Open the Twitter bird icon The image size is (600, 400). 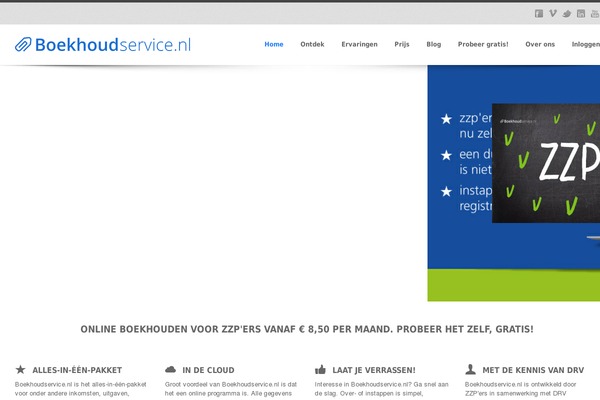coord(567,14)
